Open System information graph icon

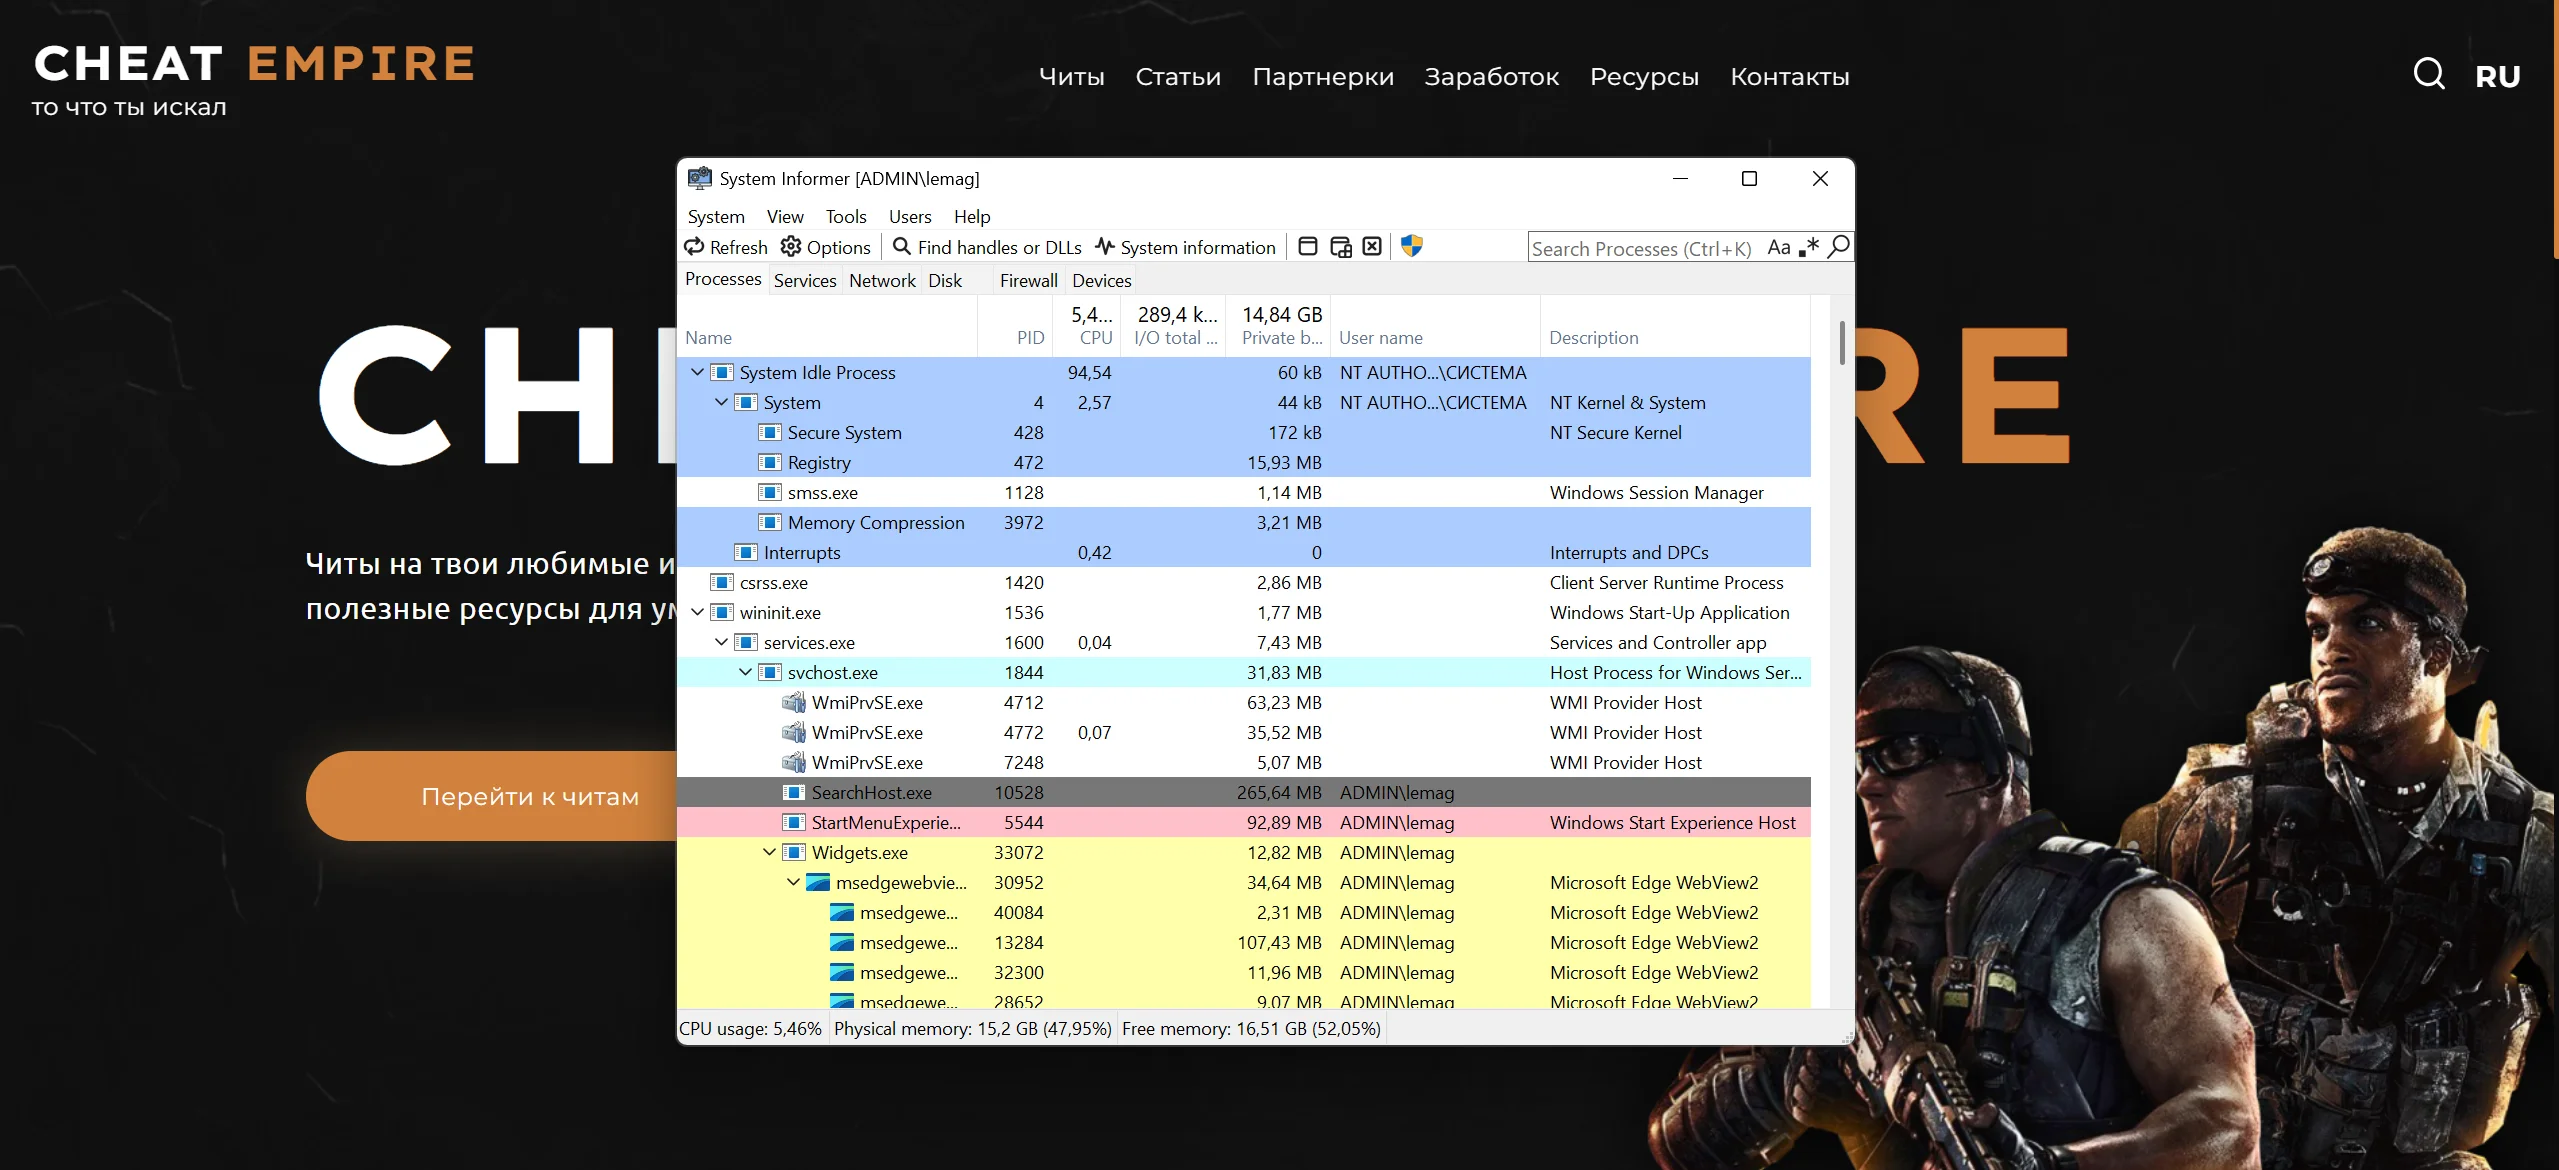1105,247
